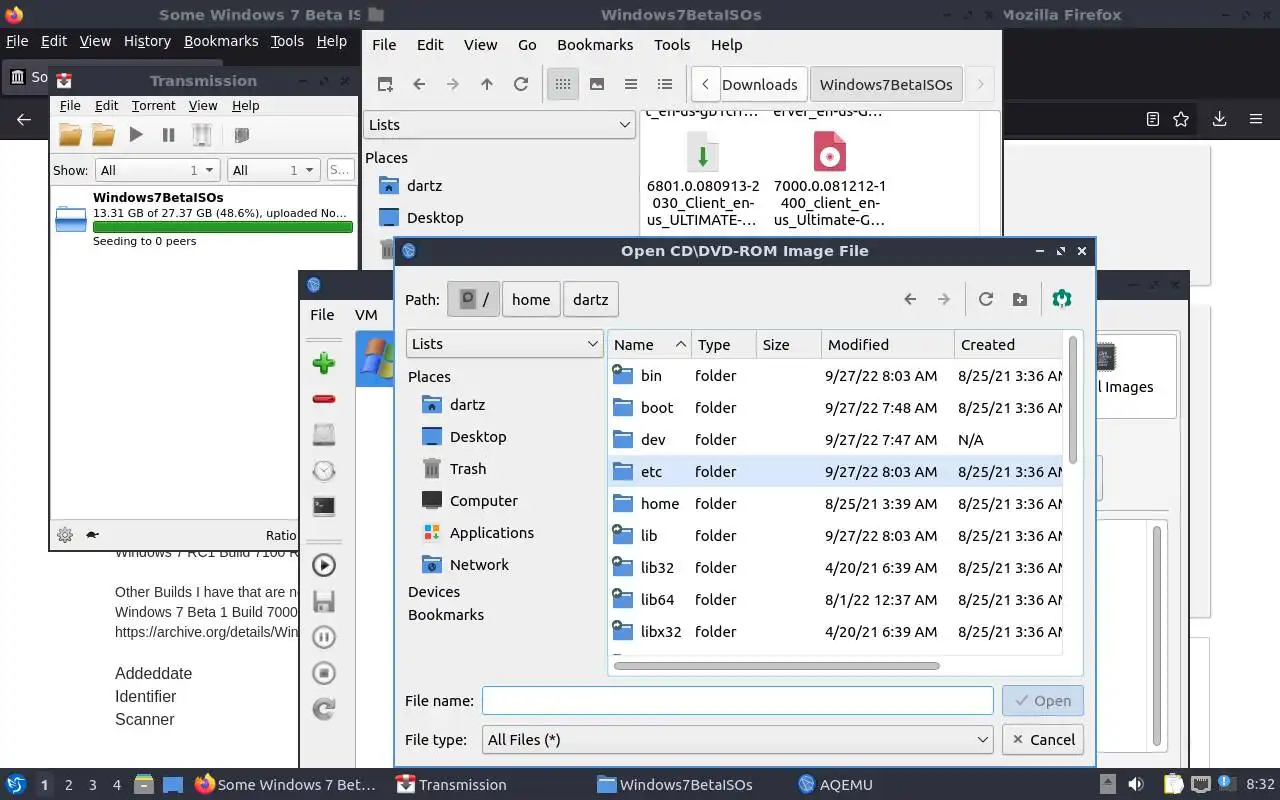Click the vertical scrollbar in the dialog file list
This screenshot has height=800, width=1280.
tap(1072, 400)
